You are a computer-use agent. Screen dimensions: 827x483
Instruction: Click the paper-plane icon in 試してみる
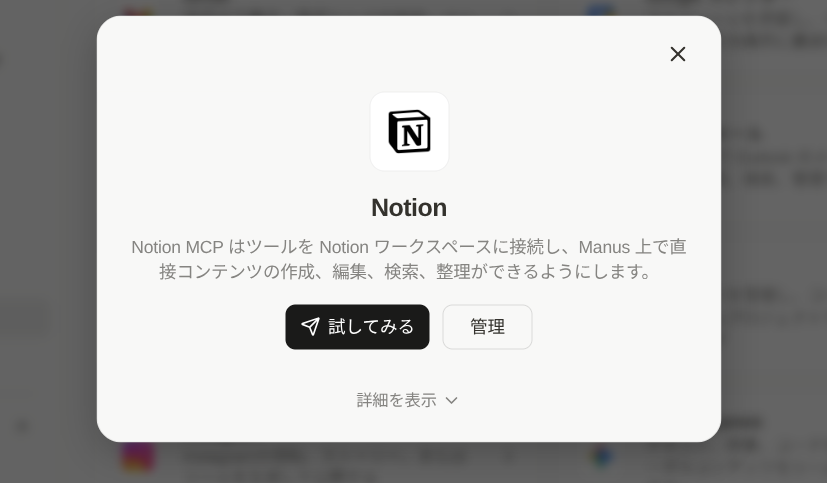click(310, 326)
